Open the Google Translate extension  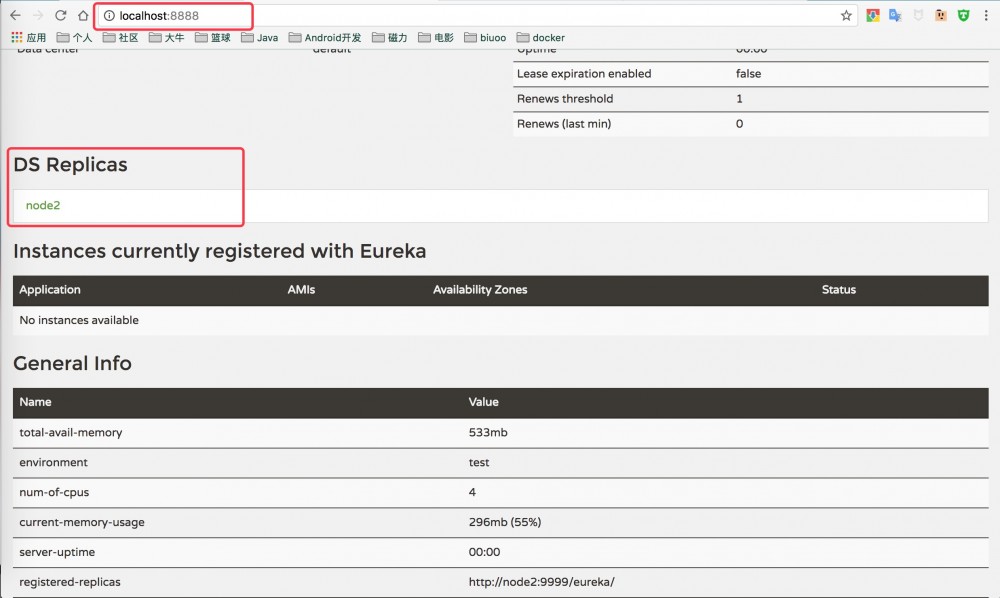click(896, 16)
